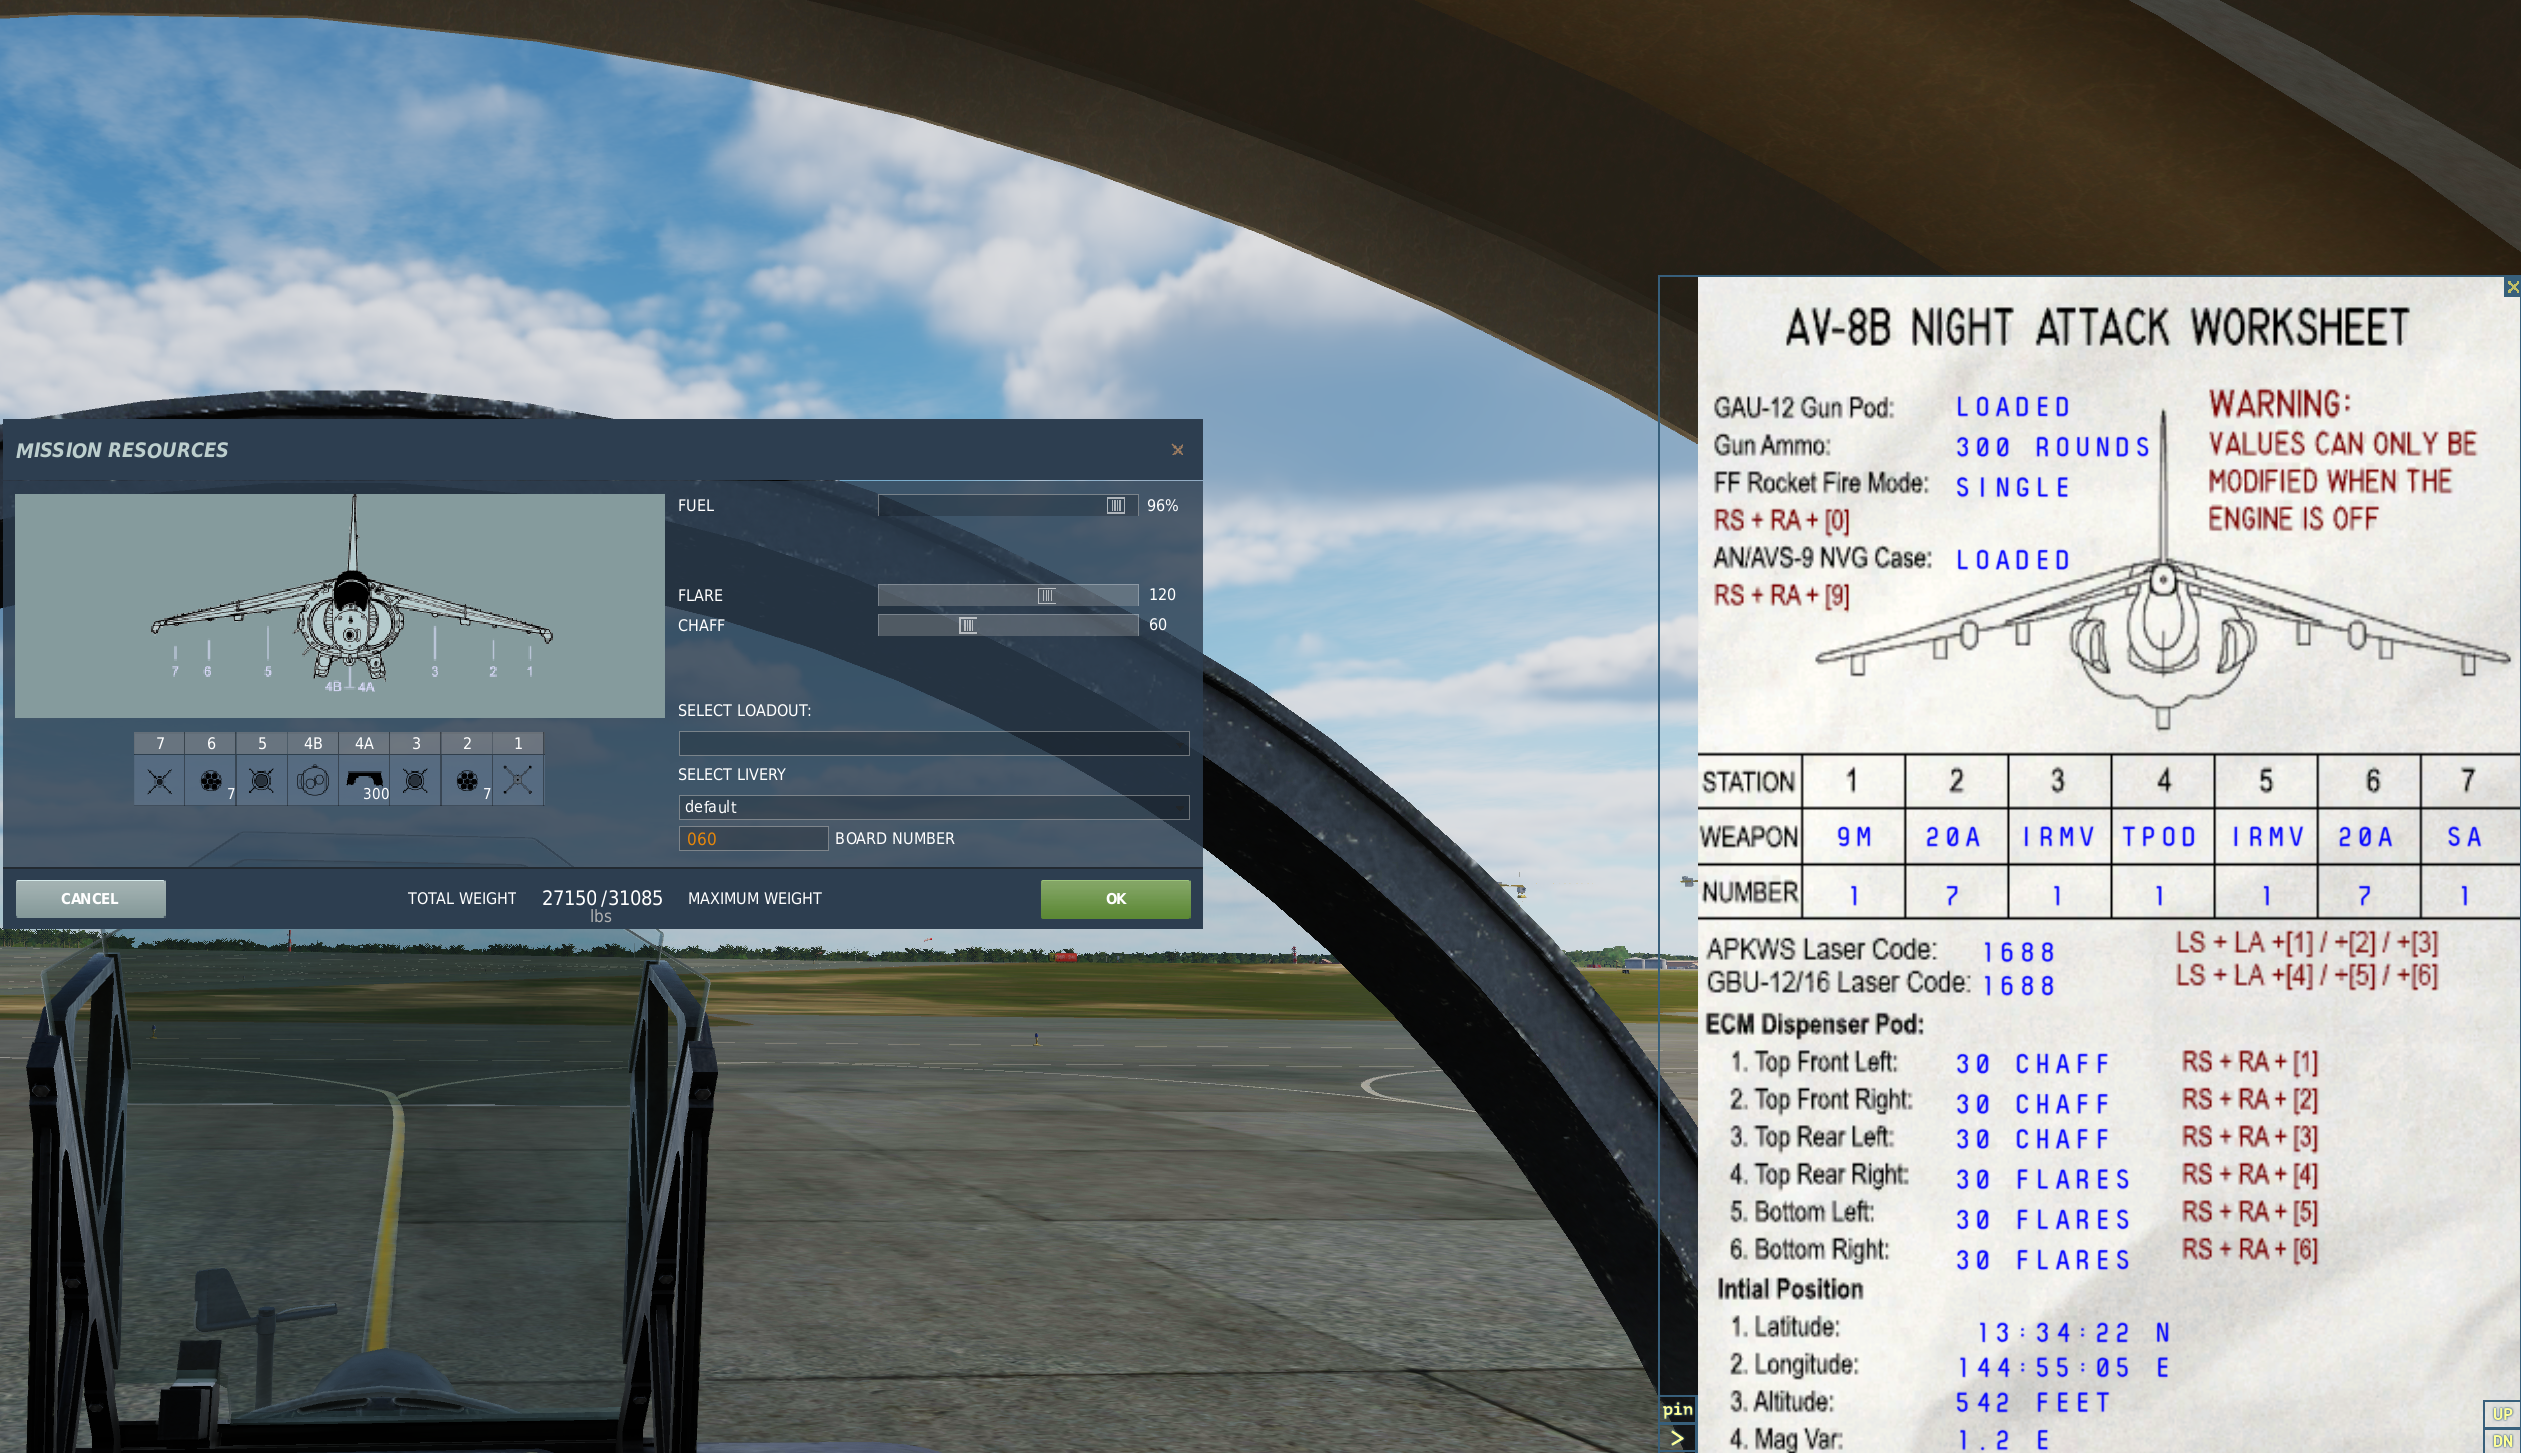This screenshot has height=1453, width=2521.
Task: Select station 6 column header
Action: point(211,743)
